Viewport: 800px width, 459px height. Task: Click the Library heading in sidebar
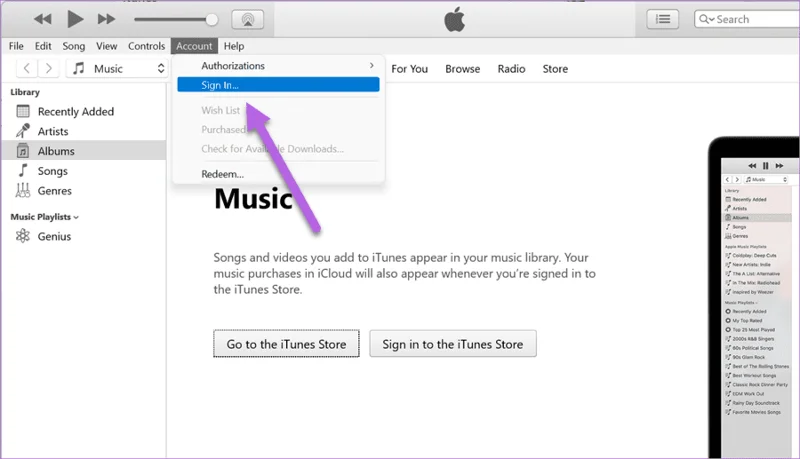25,92
